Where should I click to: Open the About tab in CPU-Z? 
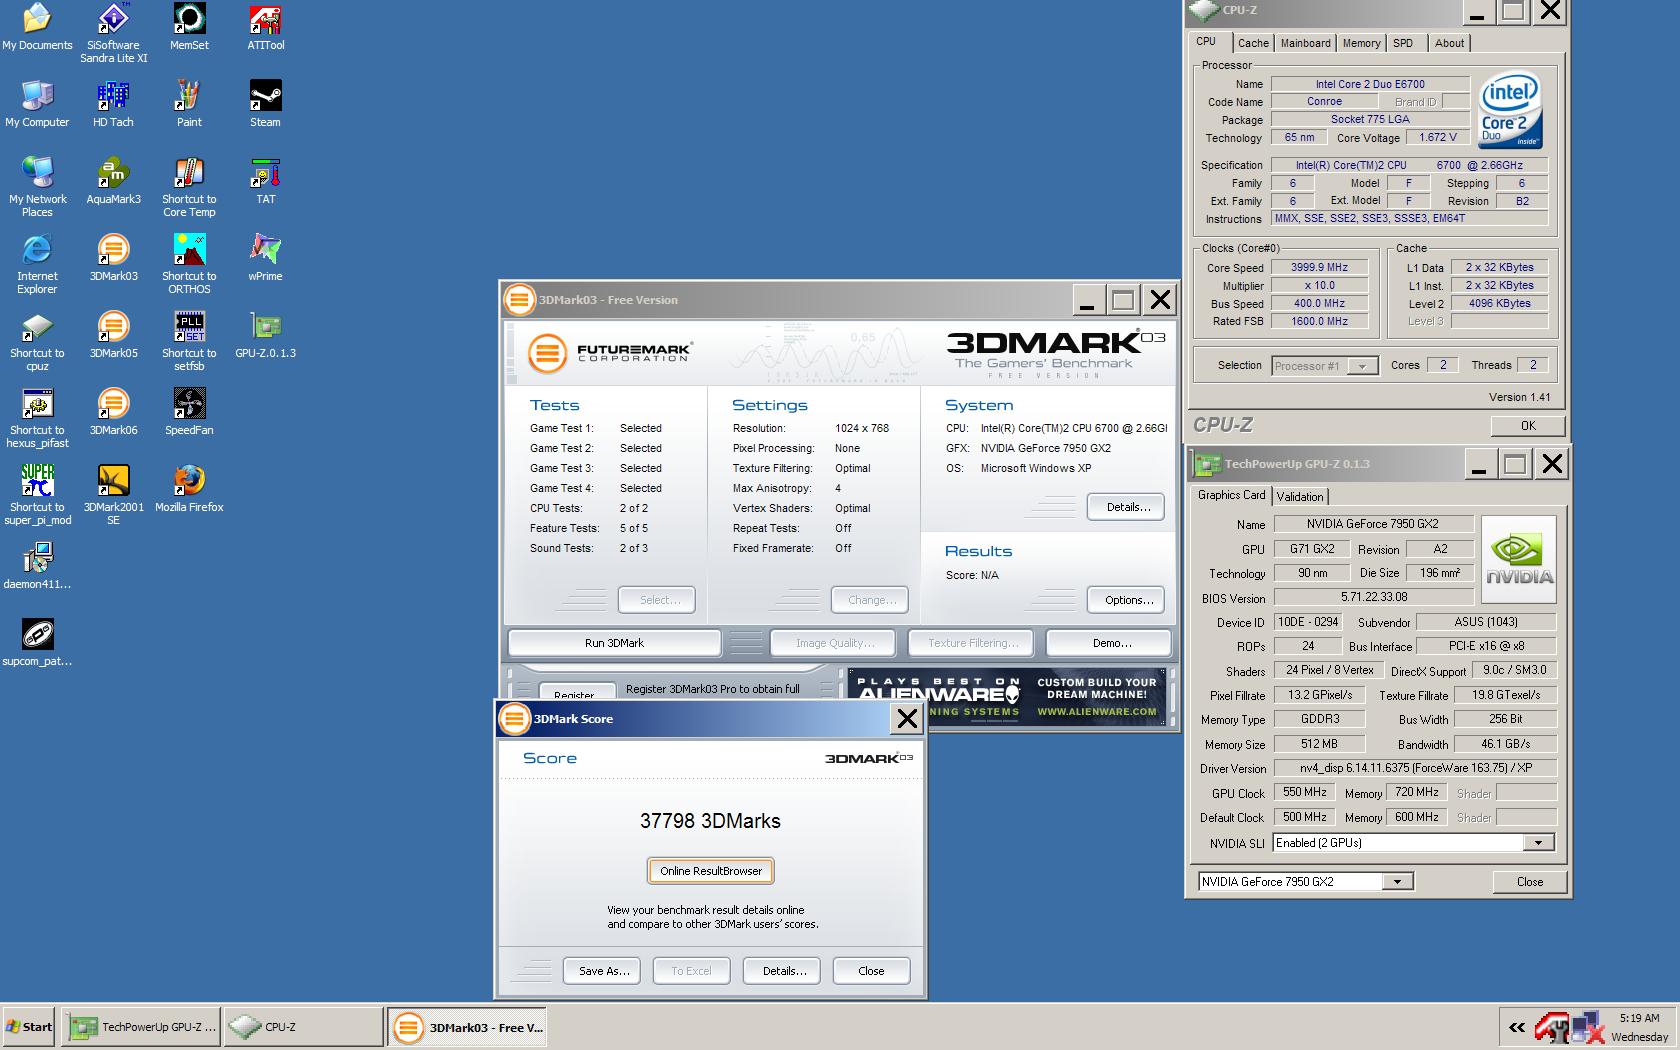[1449, 43]
